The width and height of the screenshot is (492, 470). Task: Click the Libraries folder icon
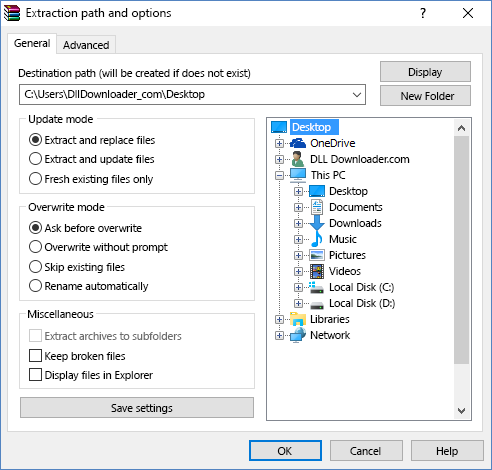[x=298, y=319]
